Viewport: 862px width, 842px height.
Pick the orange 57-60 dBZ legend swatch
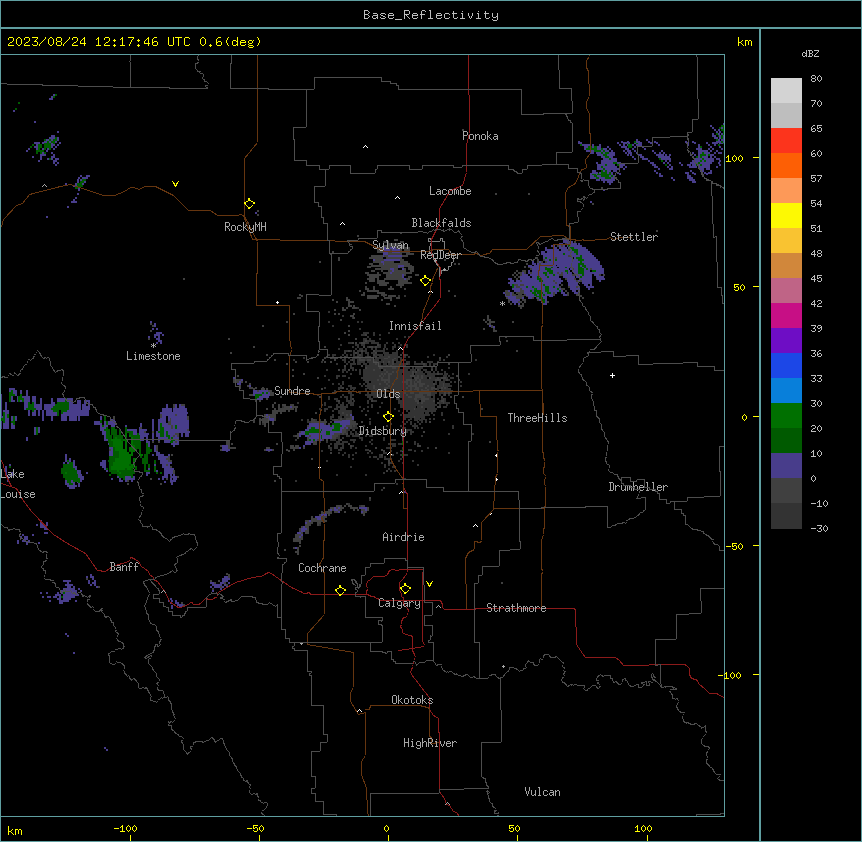click(x=786, y=165)
